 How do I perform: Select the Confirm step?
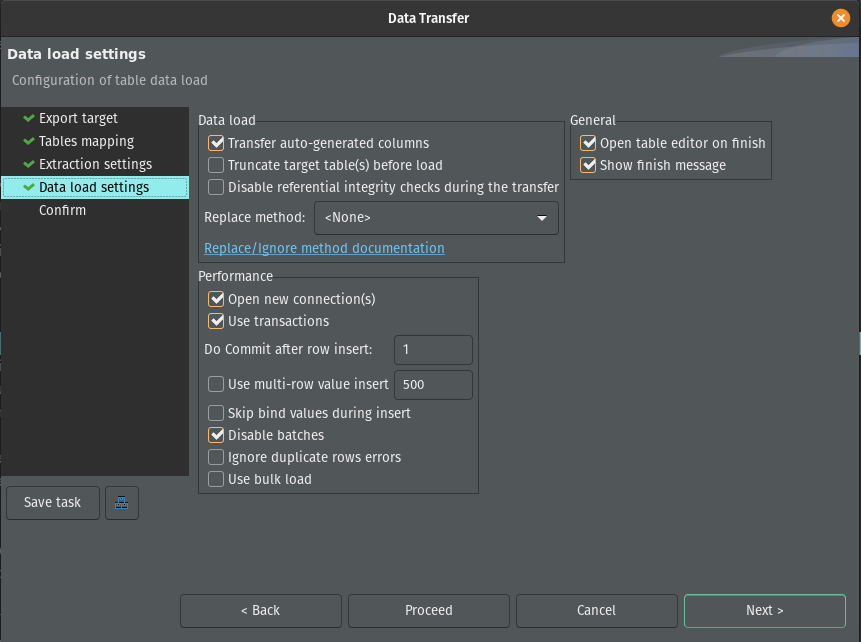point(62,210)
